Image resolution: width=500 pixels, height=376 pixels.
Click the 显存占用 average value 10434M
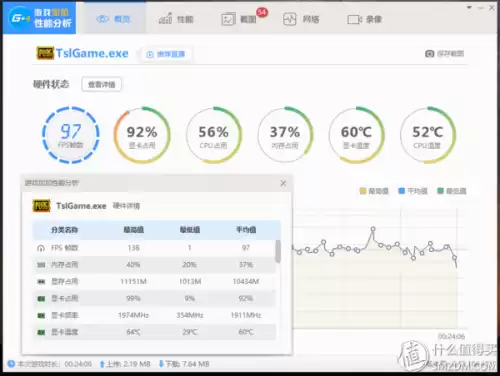pos(246,282)
